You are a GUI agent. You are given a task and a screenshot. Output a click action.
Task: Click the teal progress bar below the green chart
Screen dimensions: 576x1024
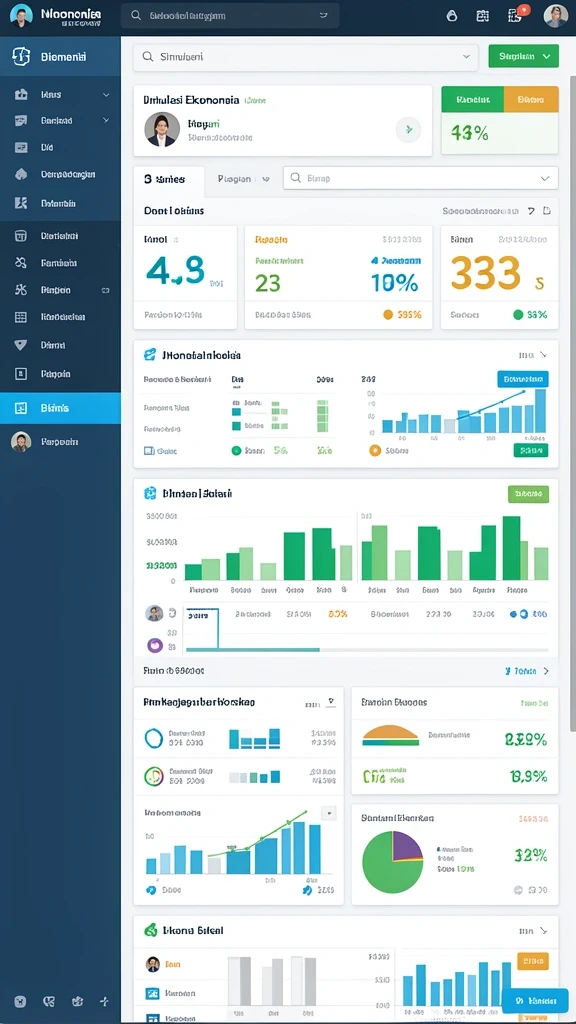tap(253, 650)
